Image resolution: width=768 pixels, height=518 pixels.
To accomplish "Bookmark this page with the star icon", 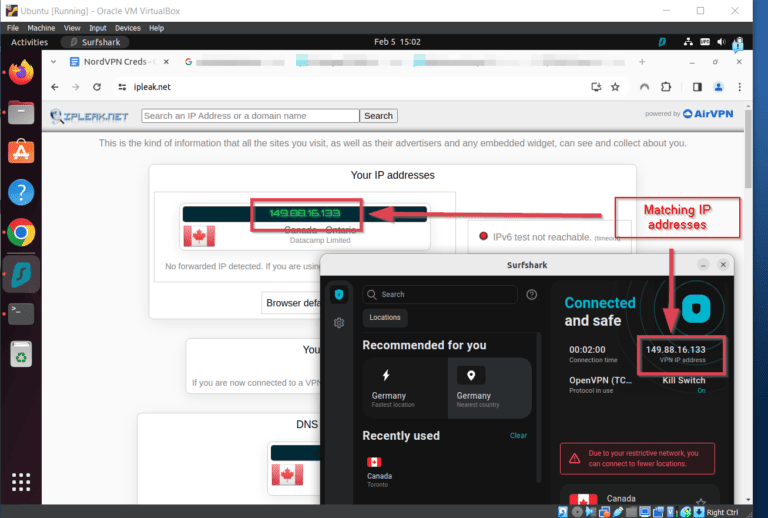I will click(x=615, y=87).
